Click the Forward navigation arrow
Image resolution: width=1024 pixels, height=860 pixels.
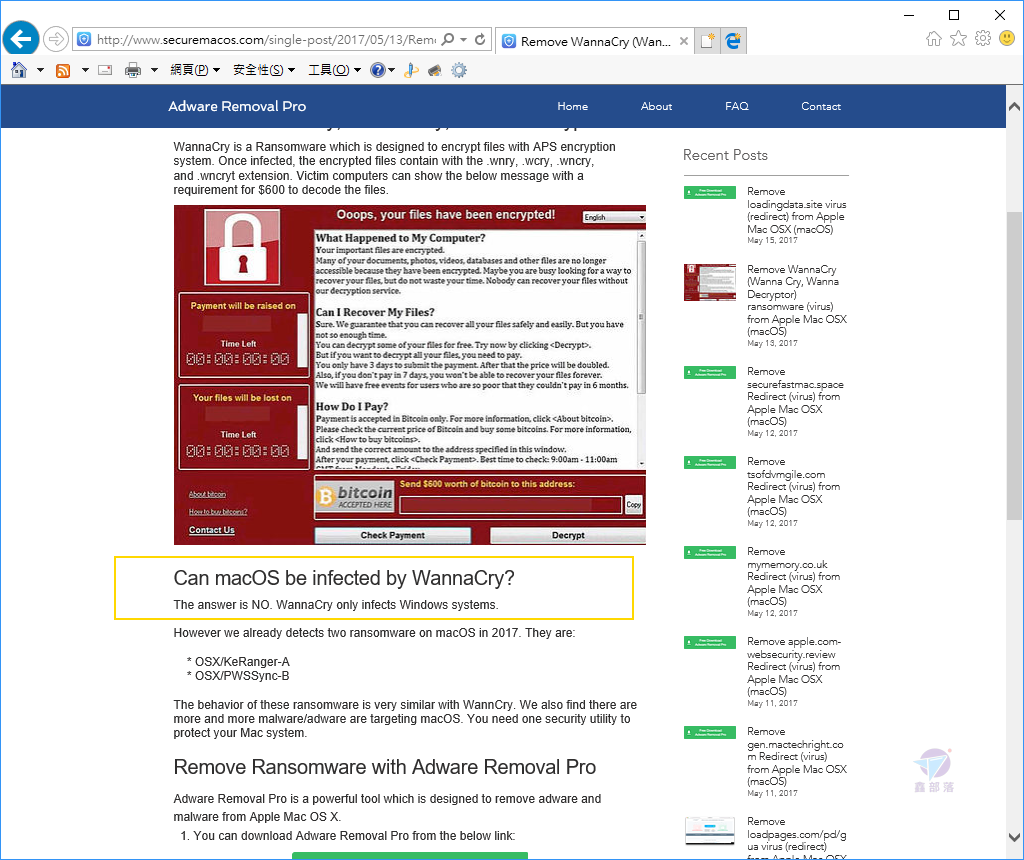coord(56,39)
